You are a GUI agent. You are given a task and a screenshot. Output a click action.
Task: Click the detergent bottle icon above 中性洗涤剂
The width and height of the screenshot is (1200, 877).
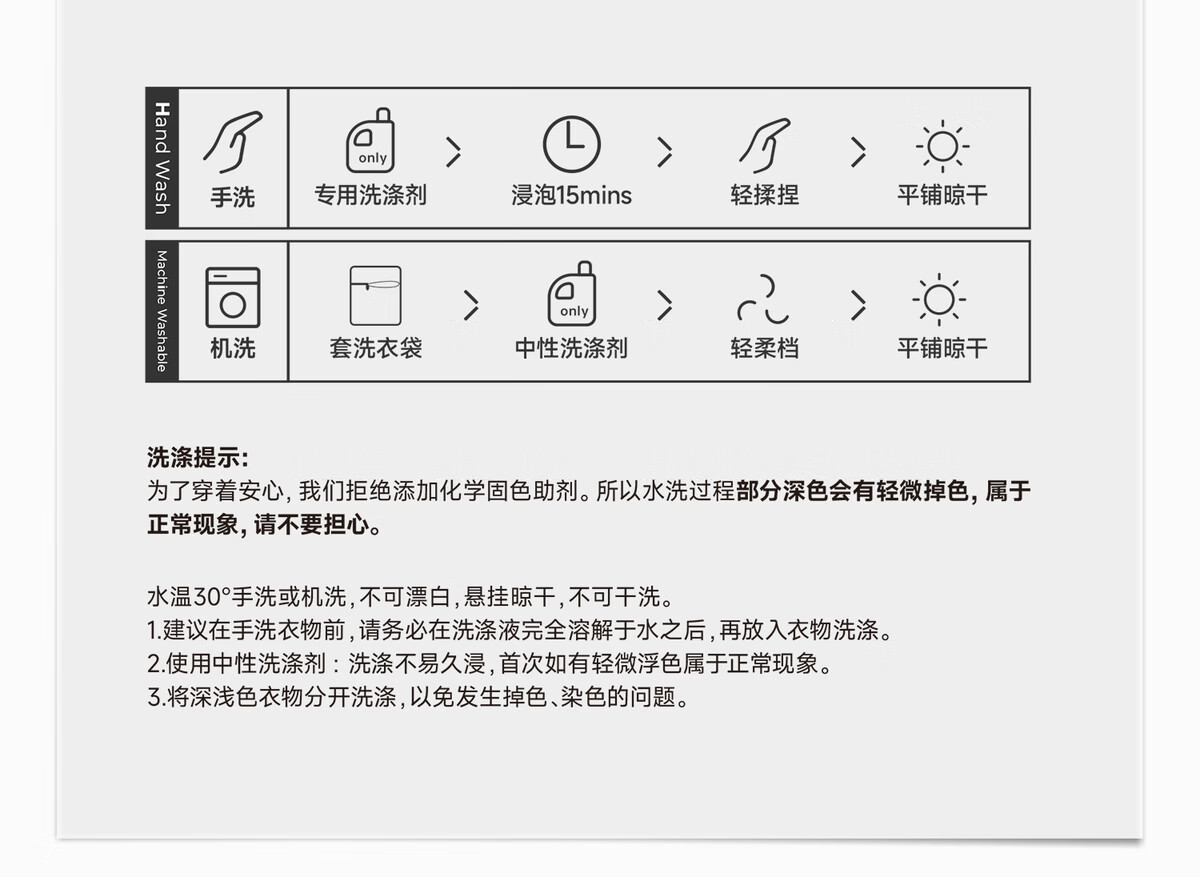pyautogui.click(x=573, y=294)
